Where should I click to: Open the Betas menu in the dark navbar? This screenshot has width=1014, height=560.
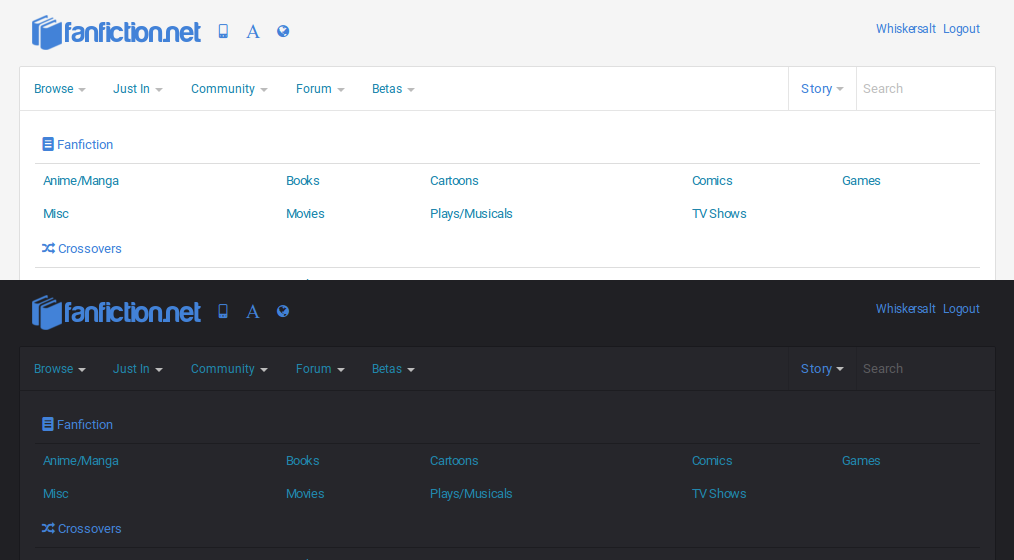pos(392,369)
